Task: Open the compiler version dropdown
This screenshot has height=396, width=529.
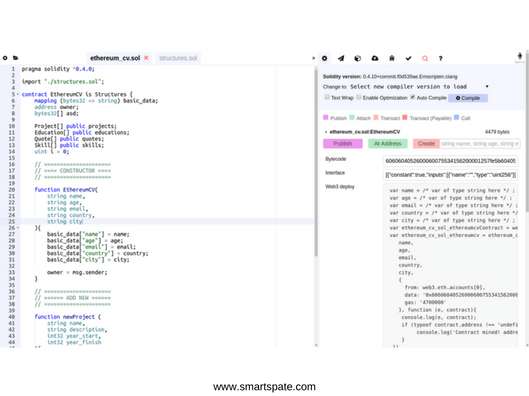Action: pyautogui.click(x=419, y=87)
